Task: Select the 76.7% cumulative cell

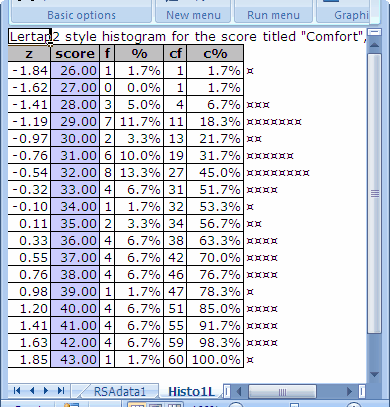Action: tap(215, 274)
